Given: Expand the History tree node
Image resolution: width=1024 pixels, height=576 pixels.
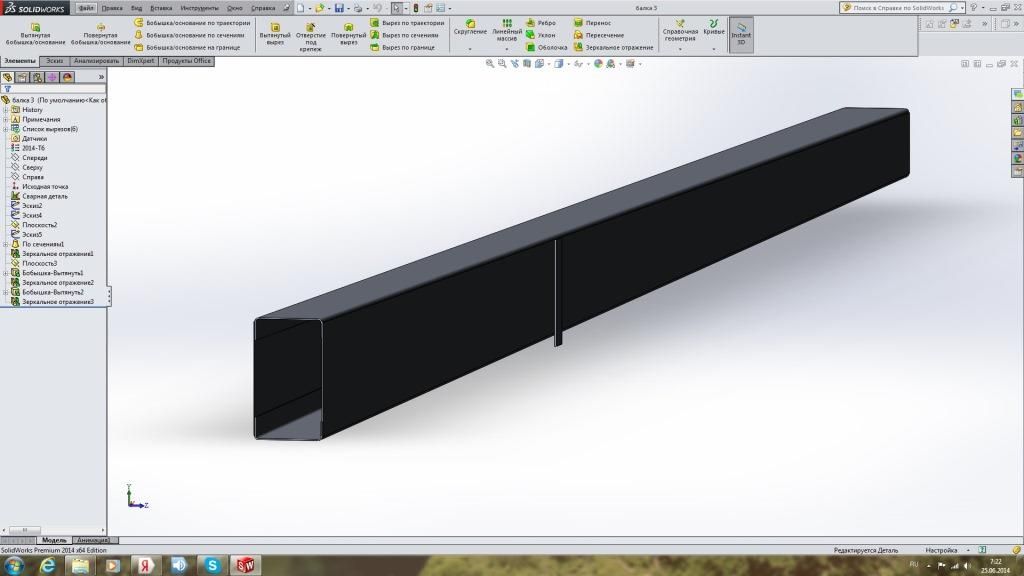Looking at the screenshot, I should tap(6, 110).
